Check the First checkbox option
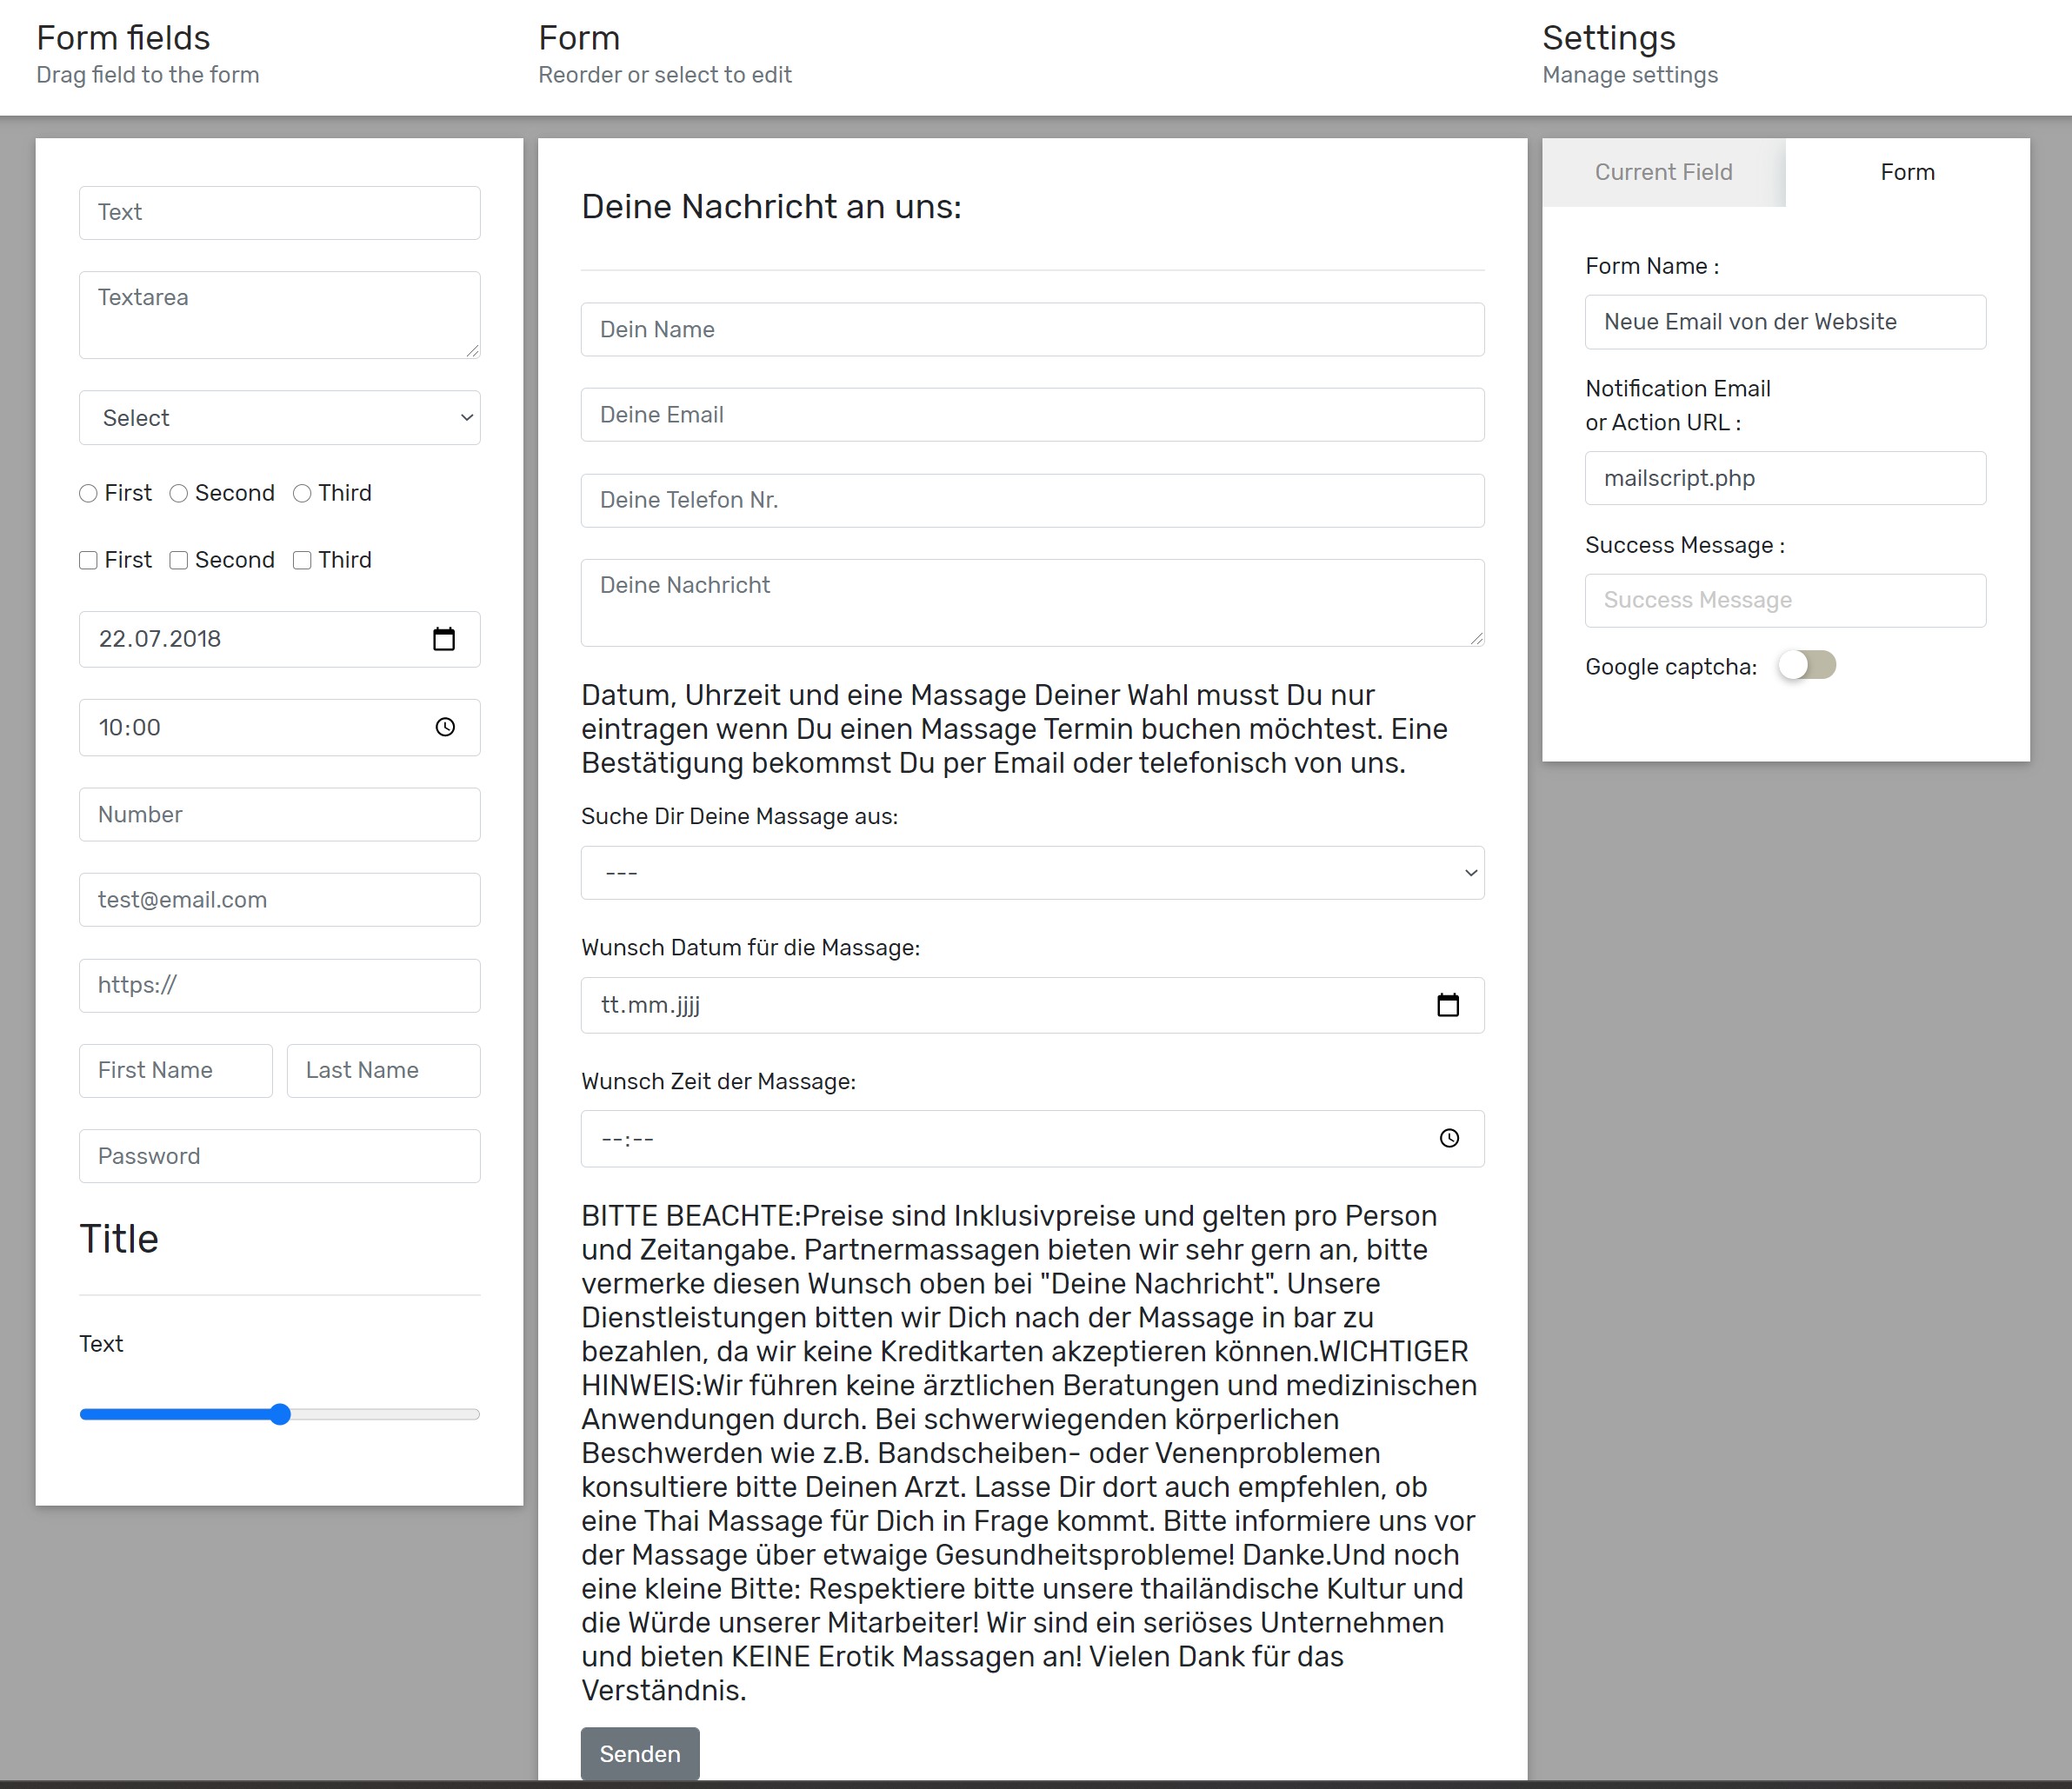The image size is (2072, 1789). pos(89,560)
